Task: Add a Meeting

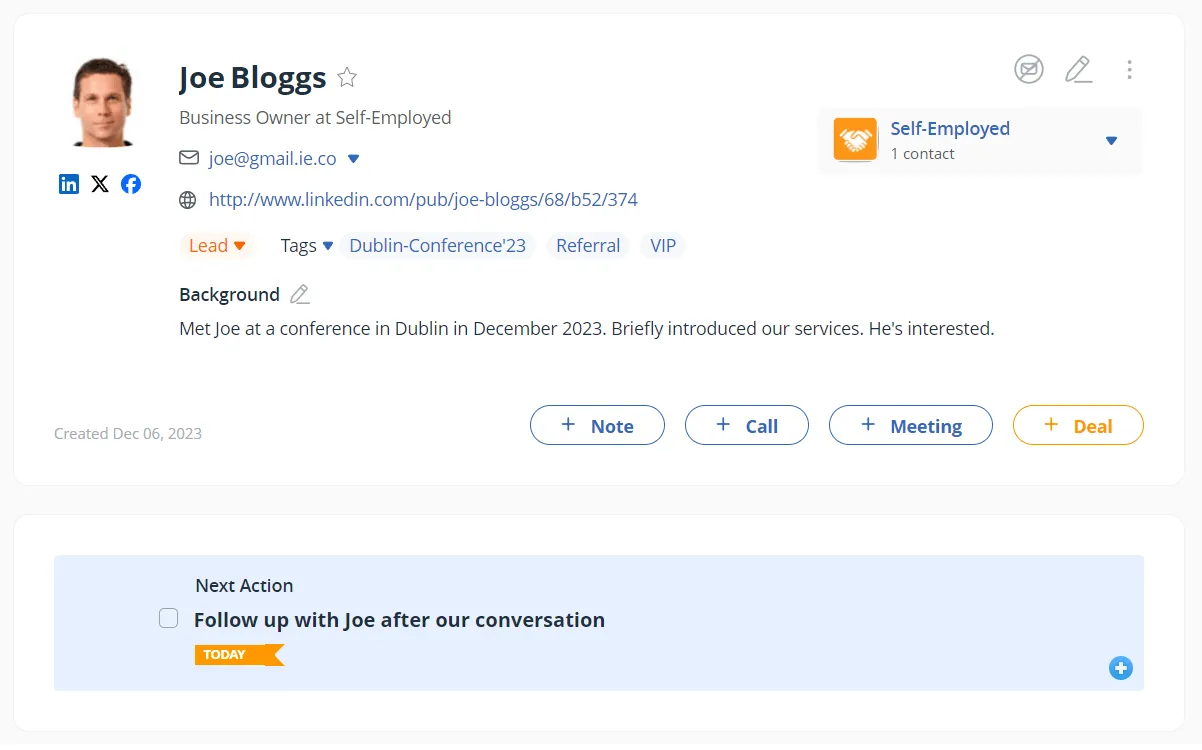Action: (911, 425)
